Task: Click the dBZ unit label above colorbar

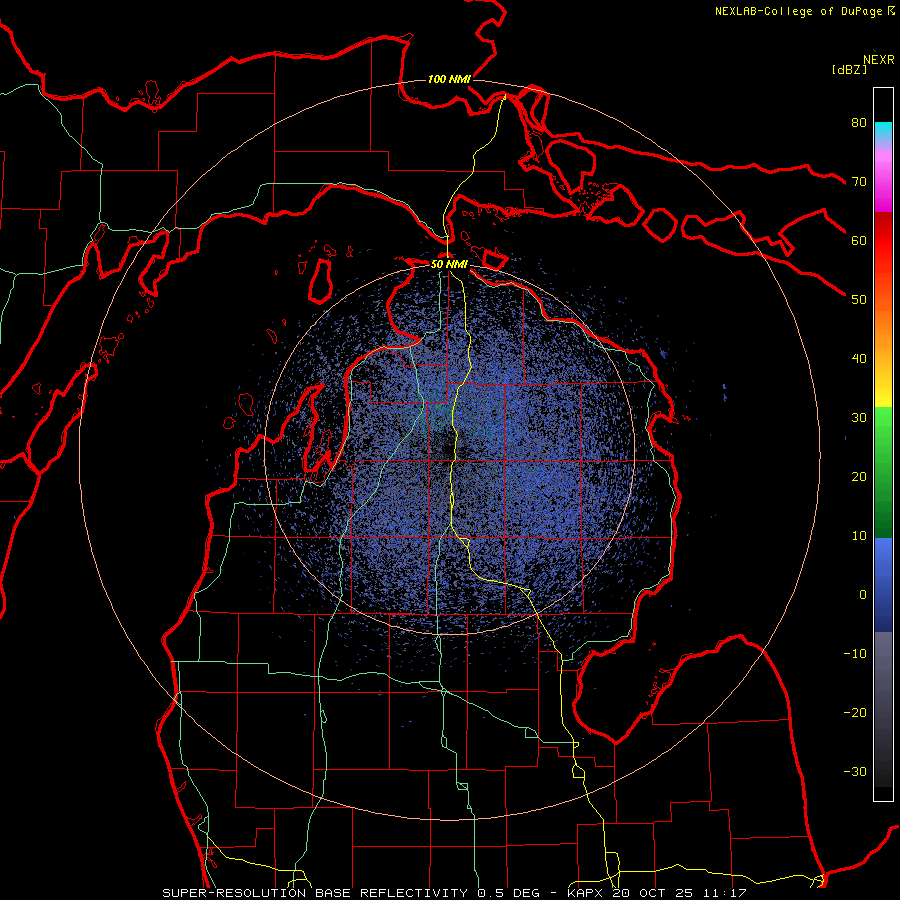Action: pos(849,69)
